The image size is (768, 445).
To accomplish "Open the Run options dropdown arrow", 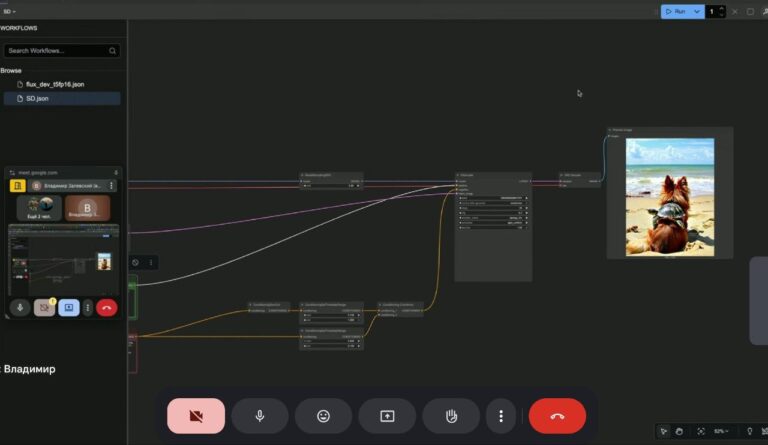I will pos(697,11).
